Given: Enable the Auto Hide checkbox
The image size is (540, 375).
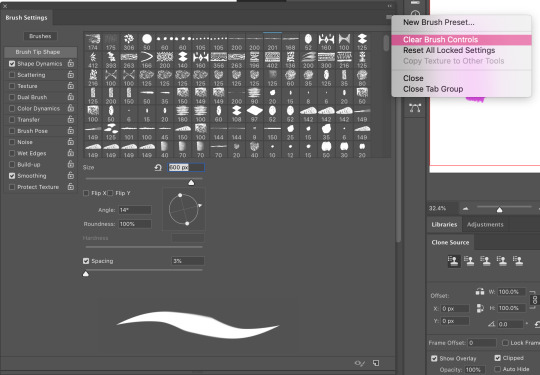Looking at the screenshot, I should (497, 369).
